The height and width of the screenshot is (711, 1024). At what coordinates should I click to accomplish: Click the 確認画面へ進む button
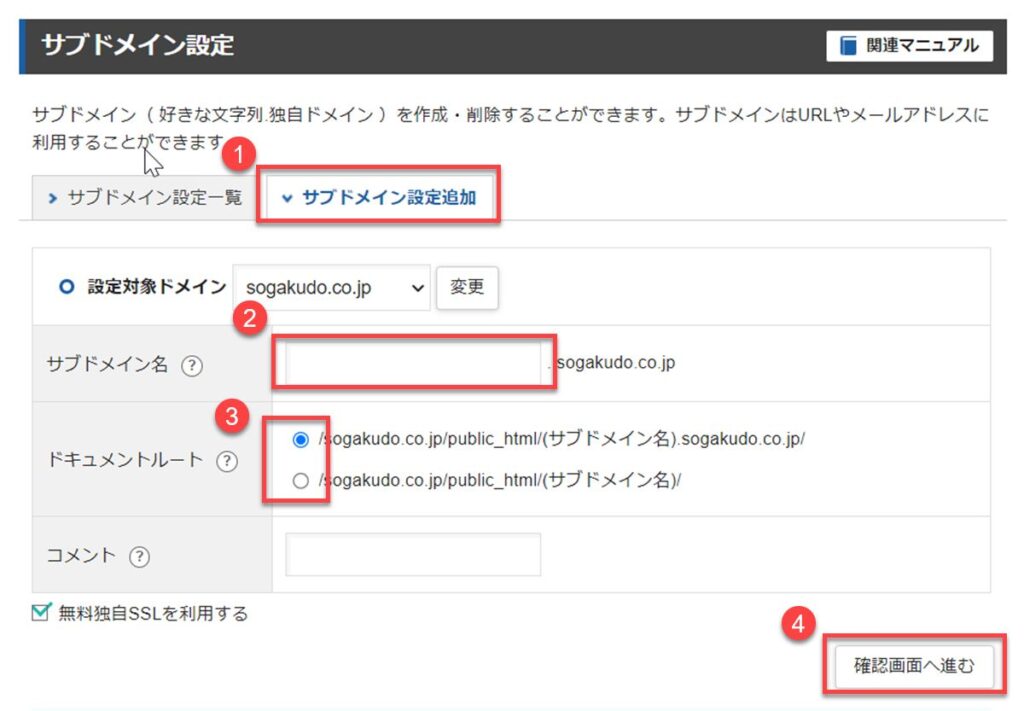pos(914,666)
